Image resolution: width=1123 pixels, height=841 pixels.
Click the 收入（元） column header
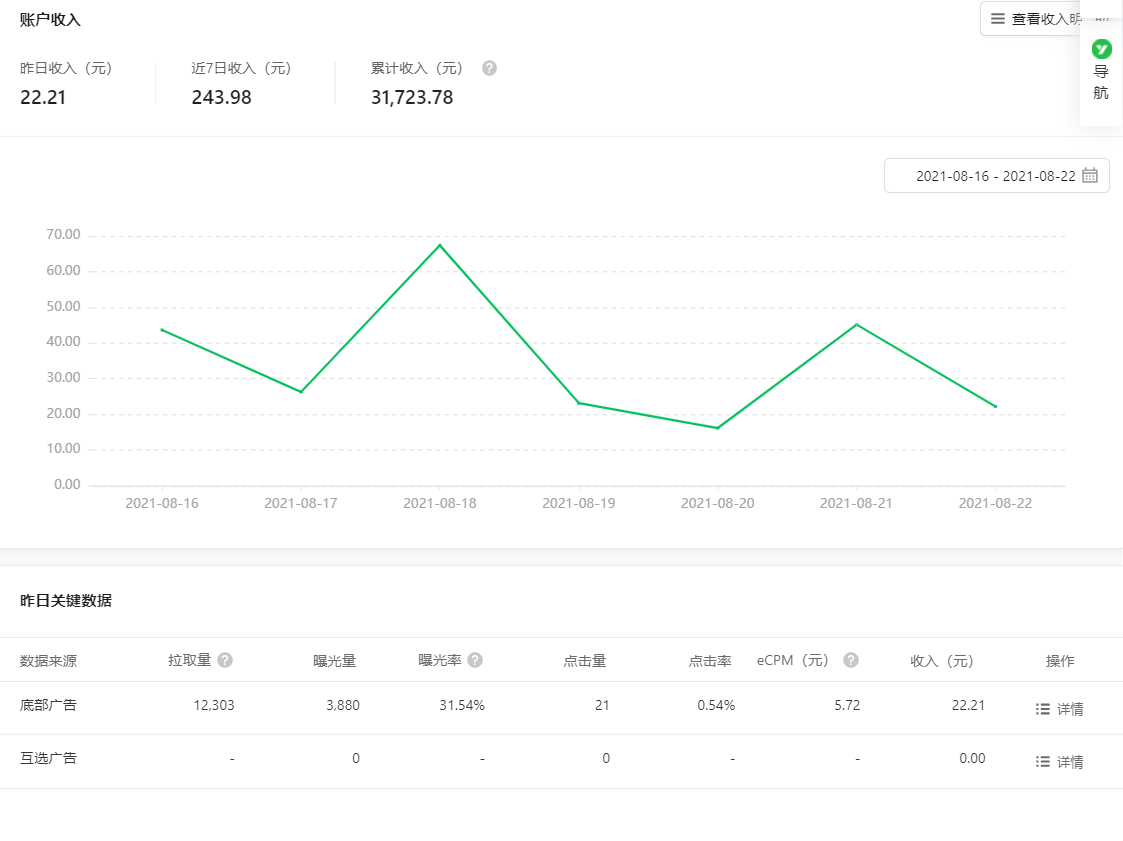pos(941,661)
